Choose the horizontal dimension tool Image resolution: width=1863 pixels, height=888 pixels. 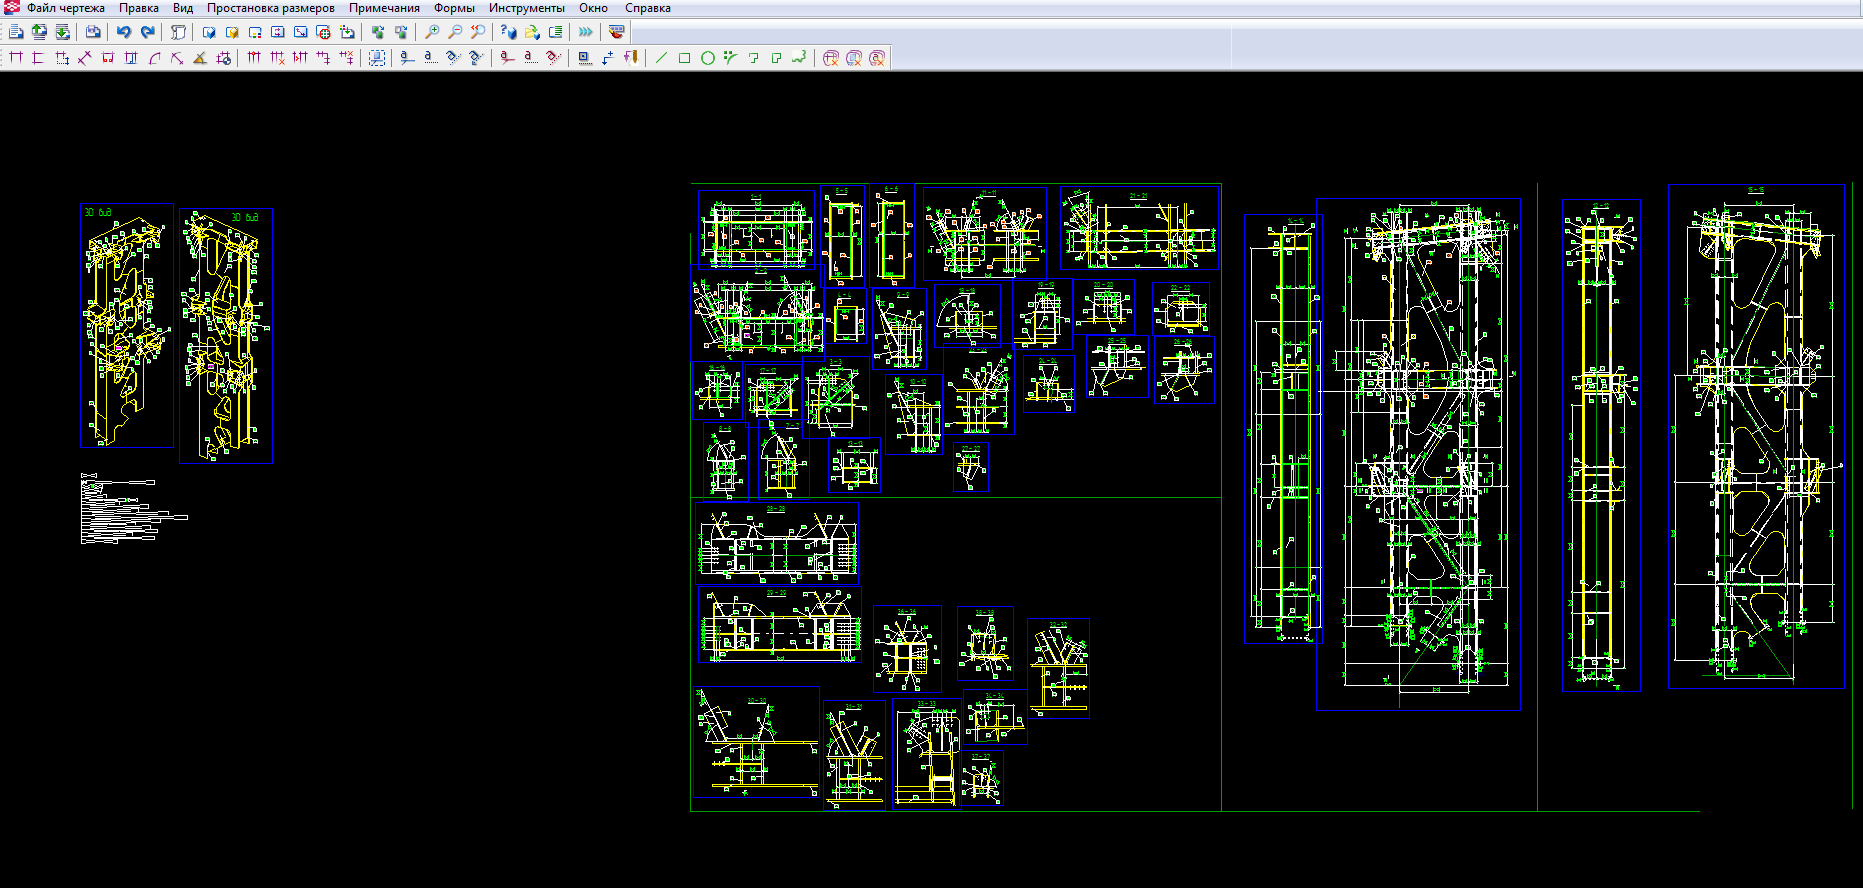[x=16, y=58]
